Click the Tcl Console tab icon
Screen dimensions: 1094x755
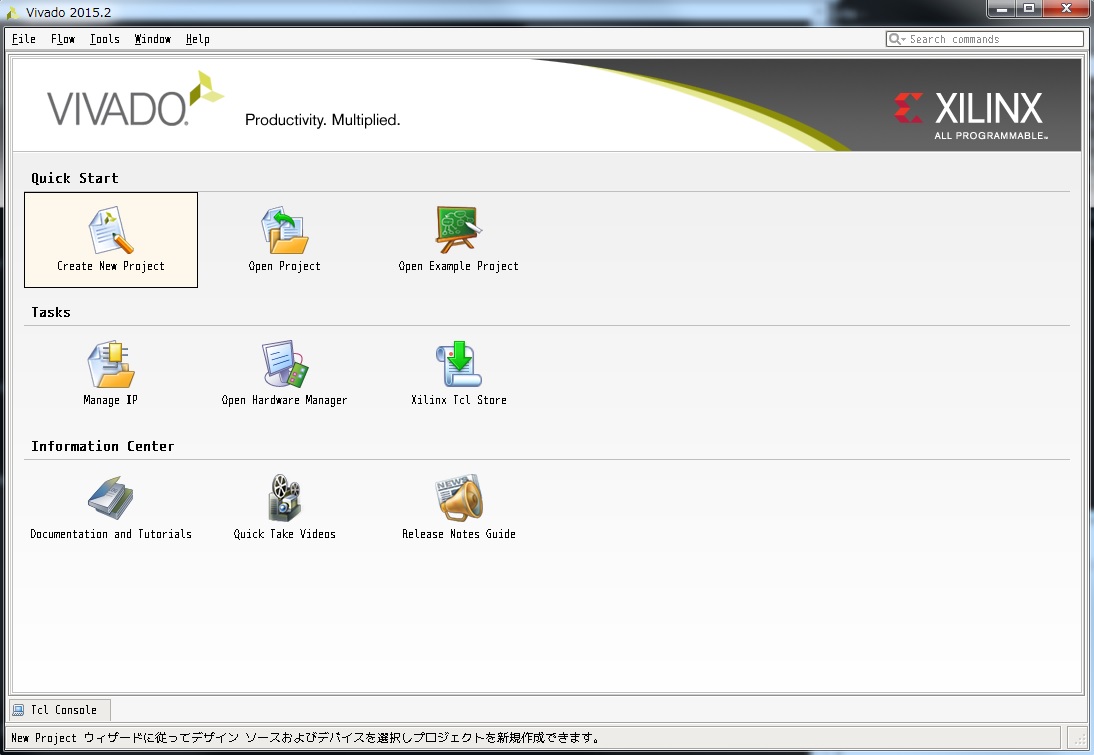(x=18, y=710)
